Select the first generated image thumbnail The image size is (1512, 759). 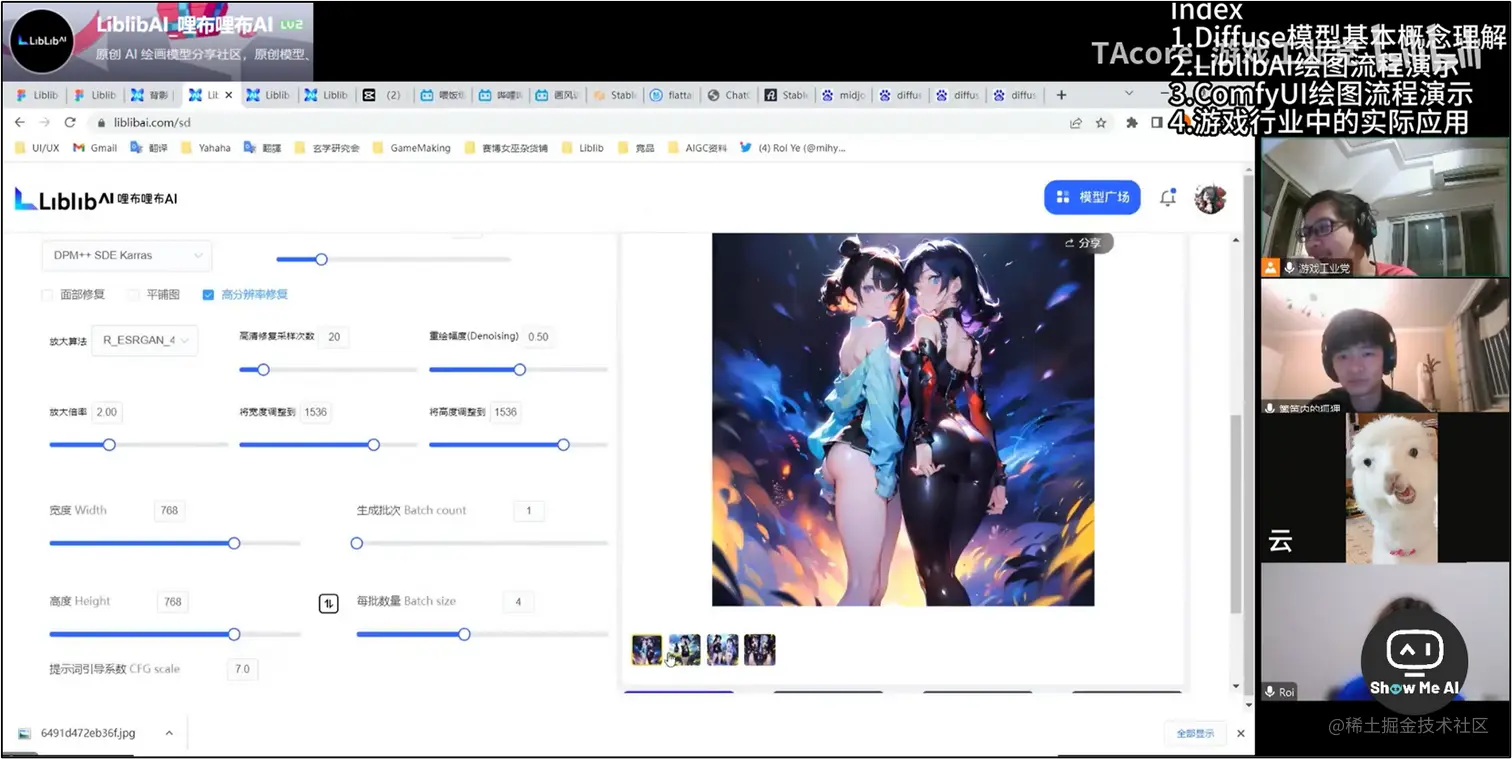pyautogui.click(x=647, y=650)
